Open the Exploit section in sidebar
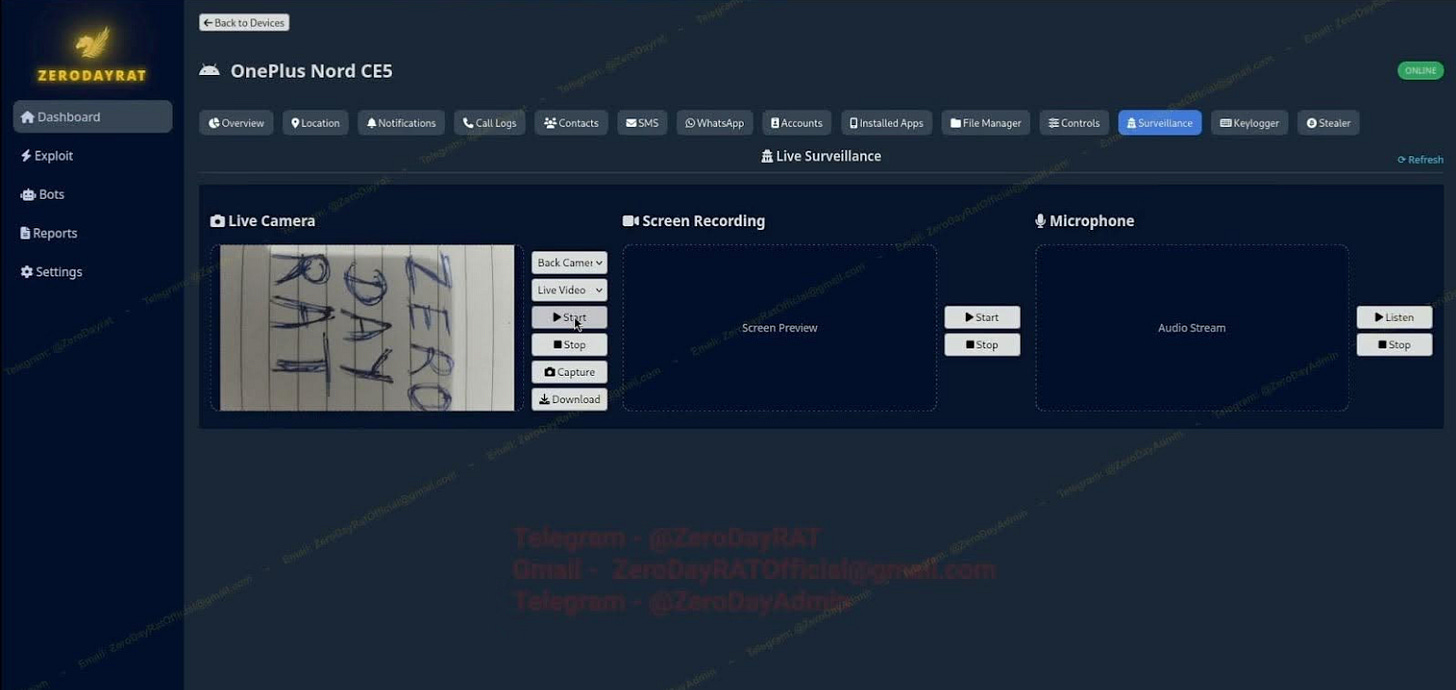The image size is (1456, 690). tap(47, 156)
